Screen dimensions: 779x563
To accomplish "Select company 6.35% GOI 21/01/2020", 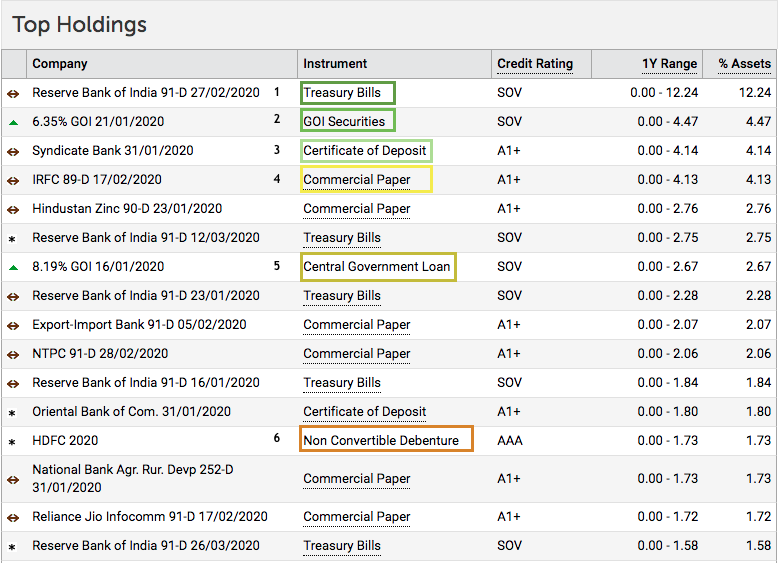I will point(98,122).
